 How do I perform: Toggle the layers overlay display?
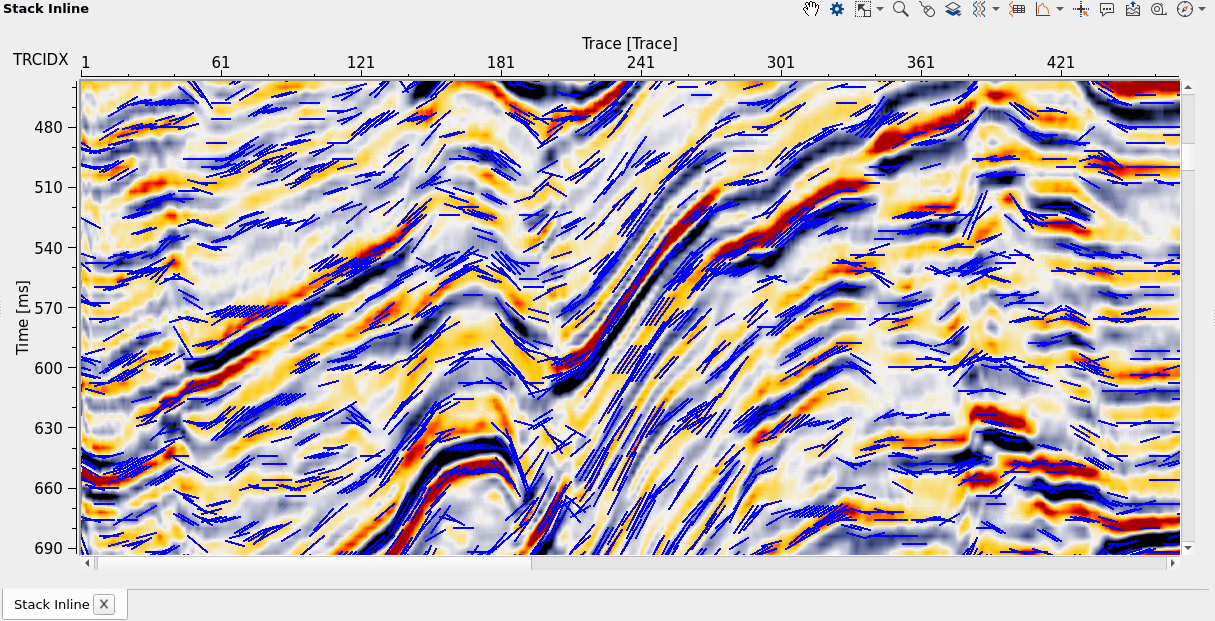953,10
